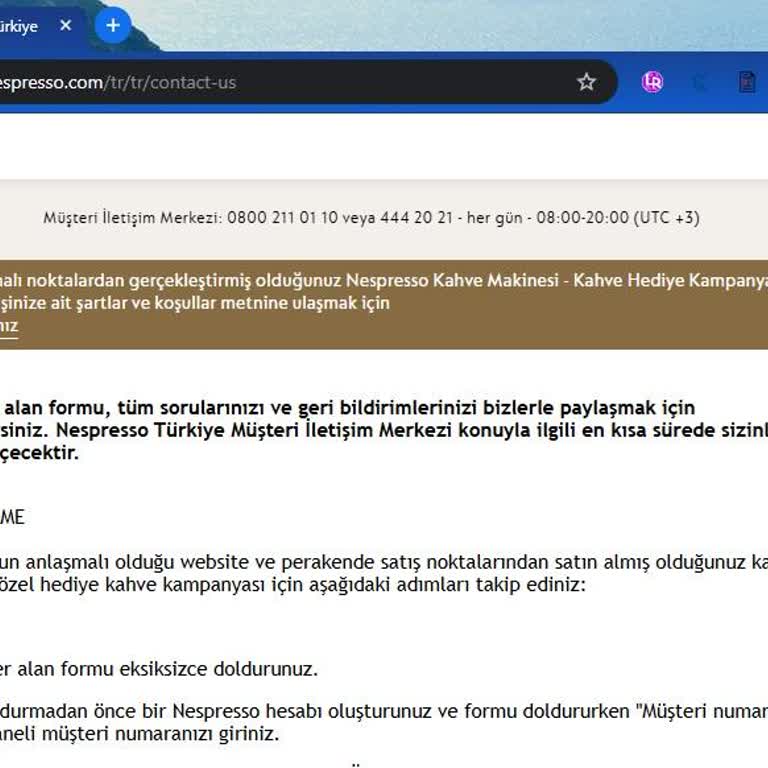Click the phone number 0800 211 01 10
The height and width of the screenshot is (768, 768).
click(282, 217)
